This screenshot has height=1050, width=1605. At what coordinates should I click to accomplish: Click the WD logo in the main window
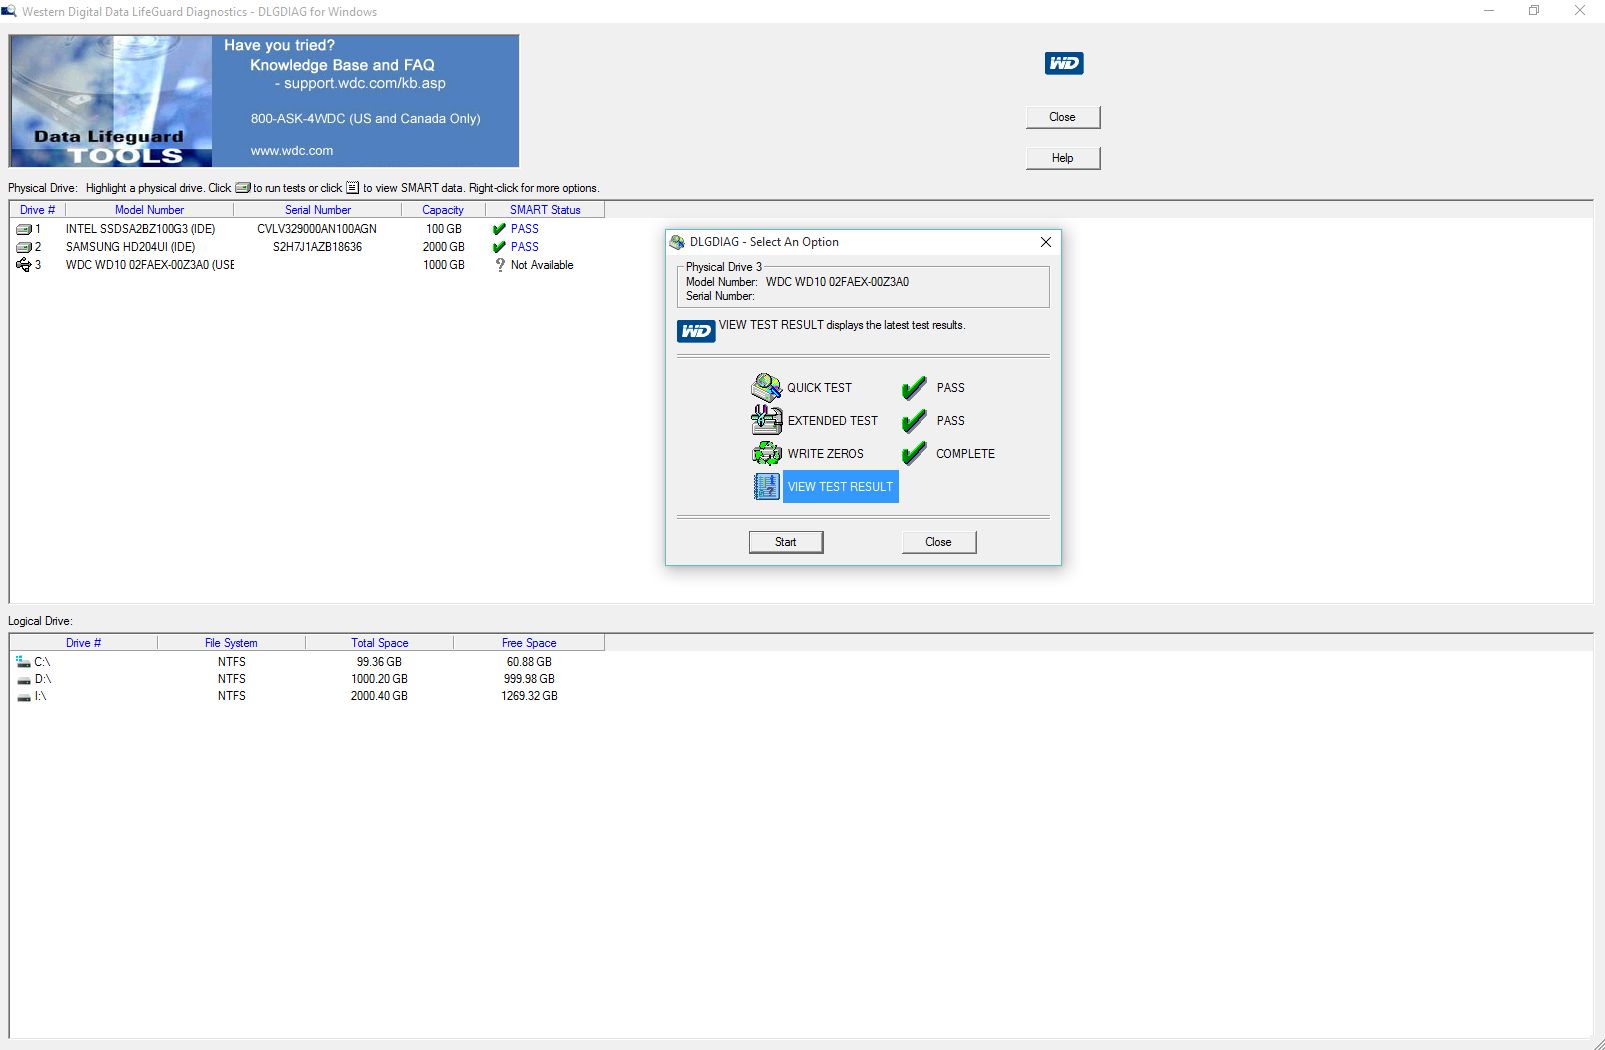(1064, 63)
